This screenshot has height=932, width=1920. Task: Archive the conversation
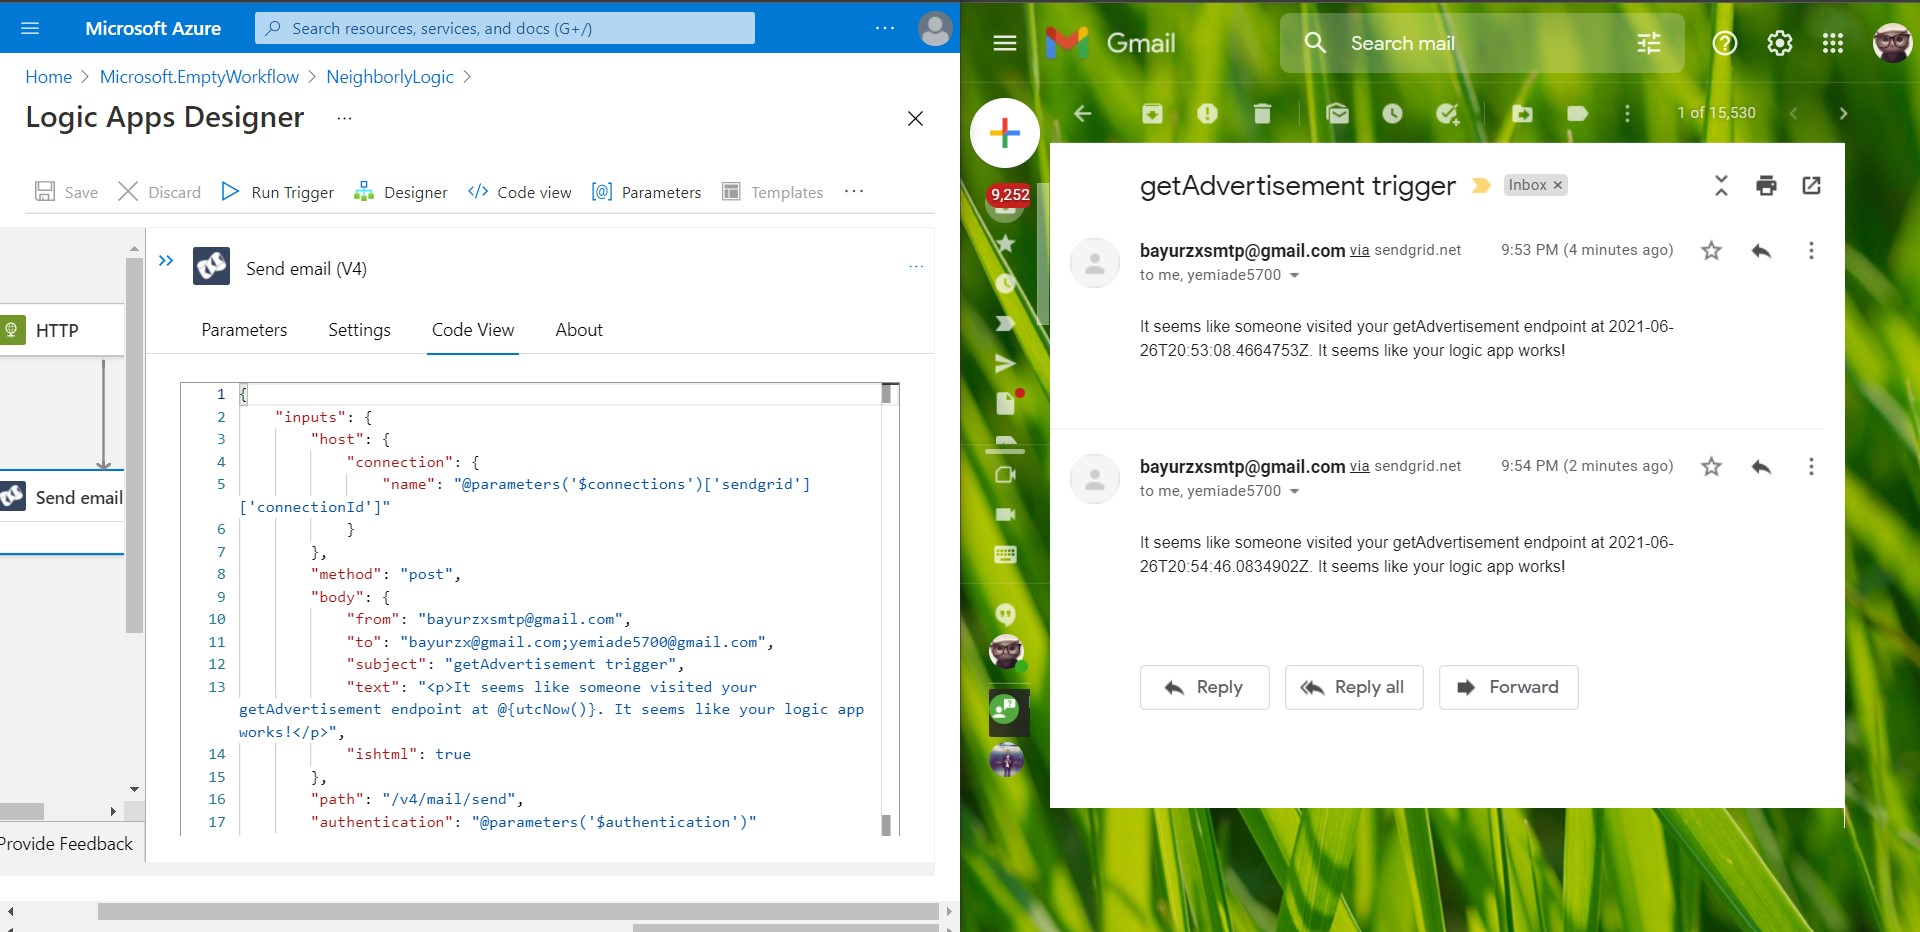click(x=1153, y=114)
